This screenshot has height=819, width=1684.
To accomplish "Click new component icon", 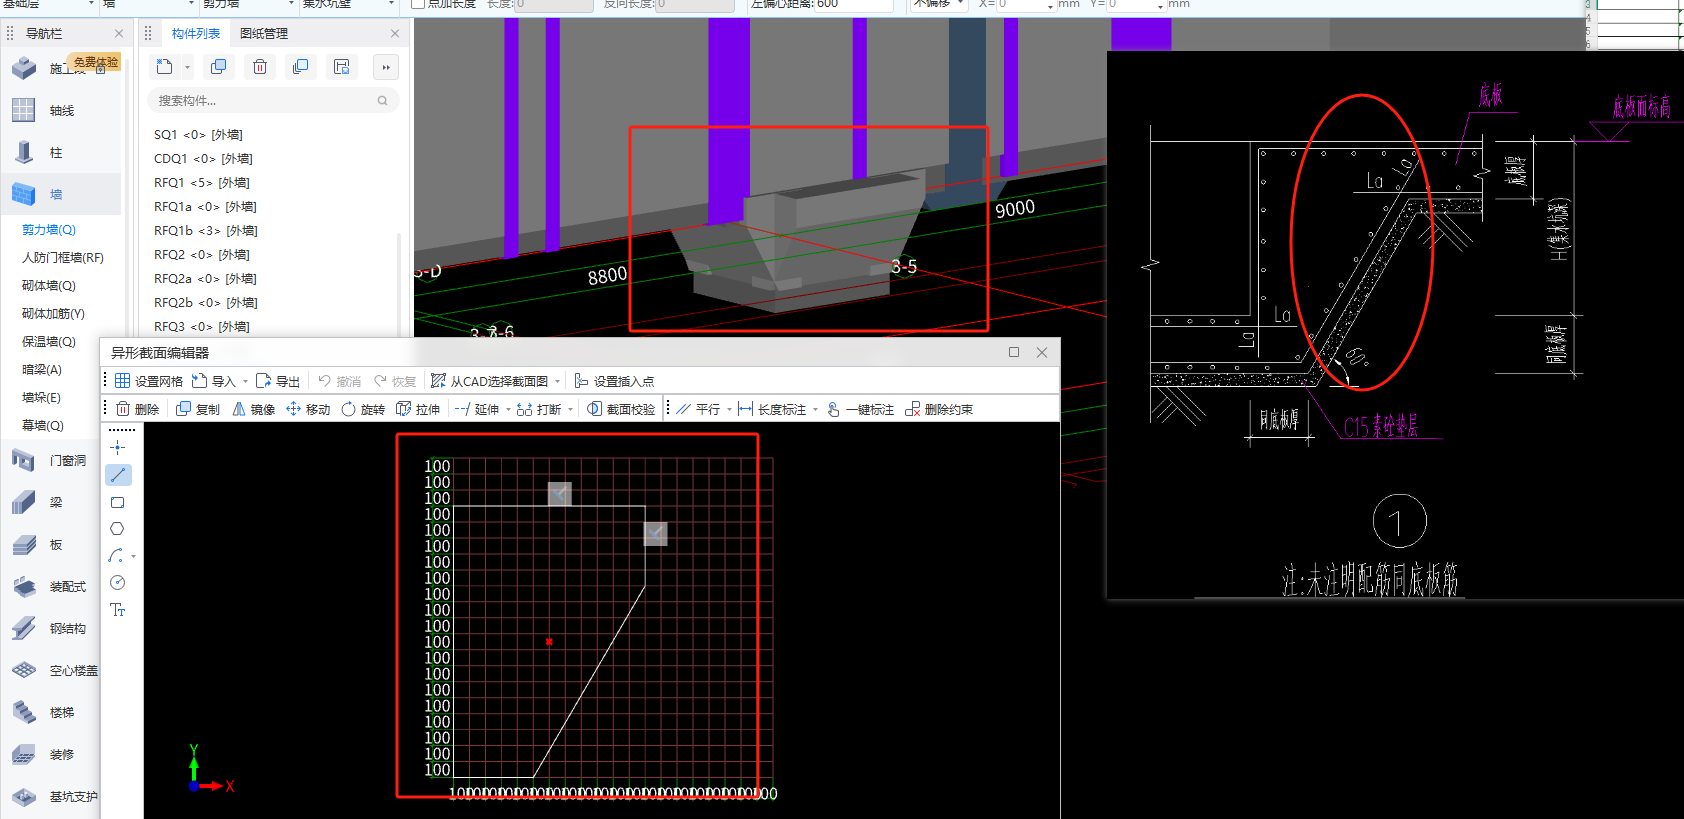I will coord(165,67).
